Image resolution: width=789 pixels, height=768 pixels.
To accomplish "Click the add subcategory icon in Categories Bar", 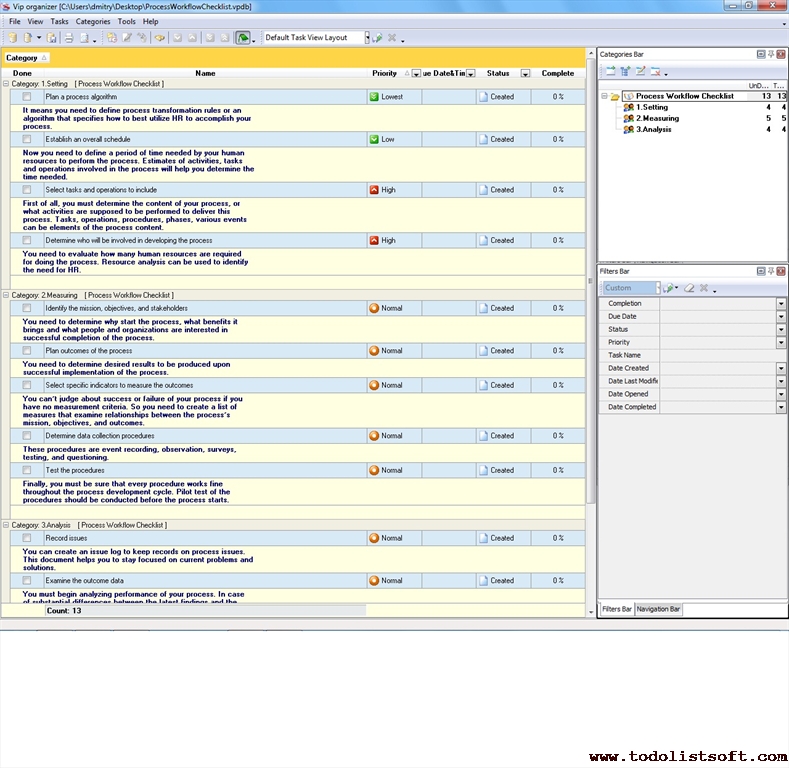I will coord(625,71).
